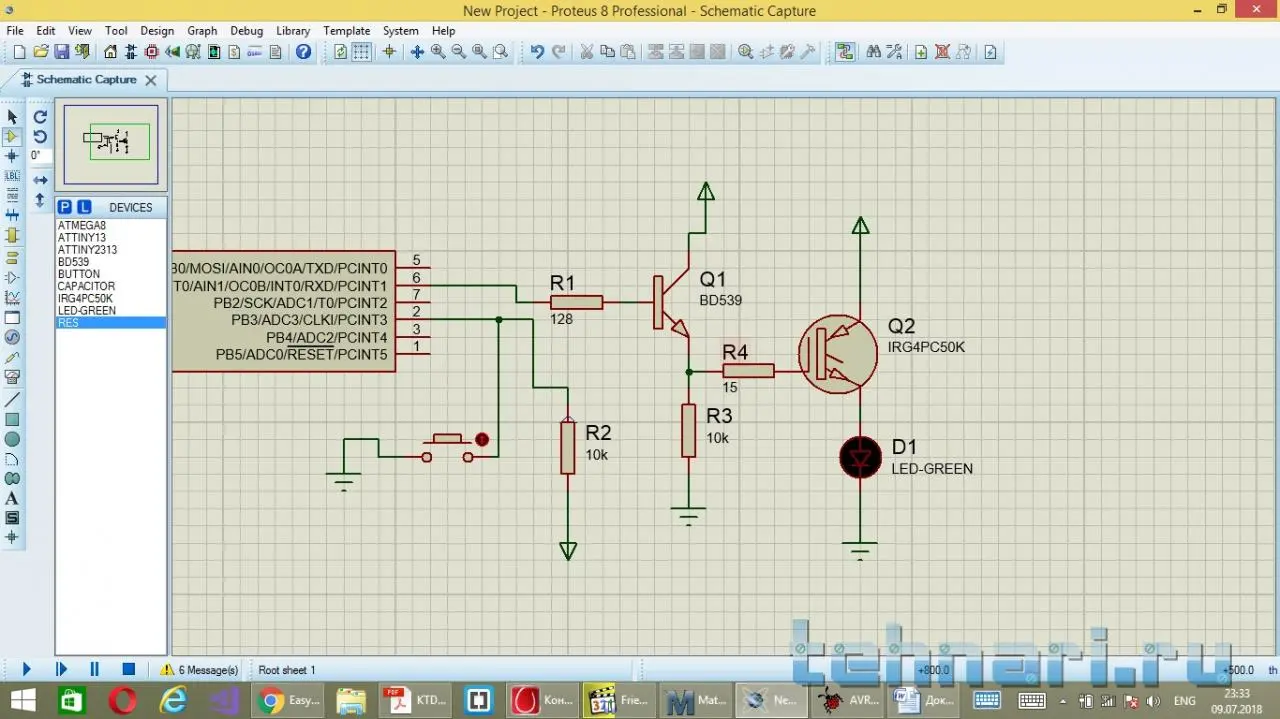Click the Save Project toolbar icon
Viewport: 1280px width, 719px height.
(x=62, y=52)
